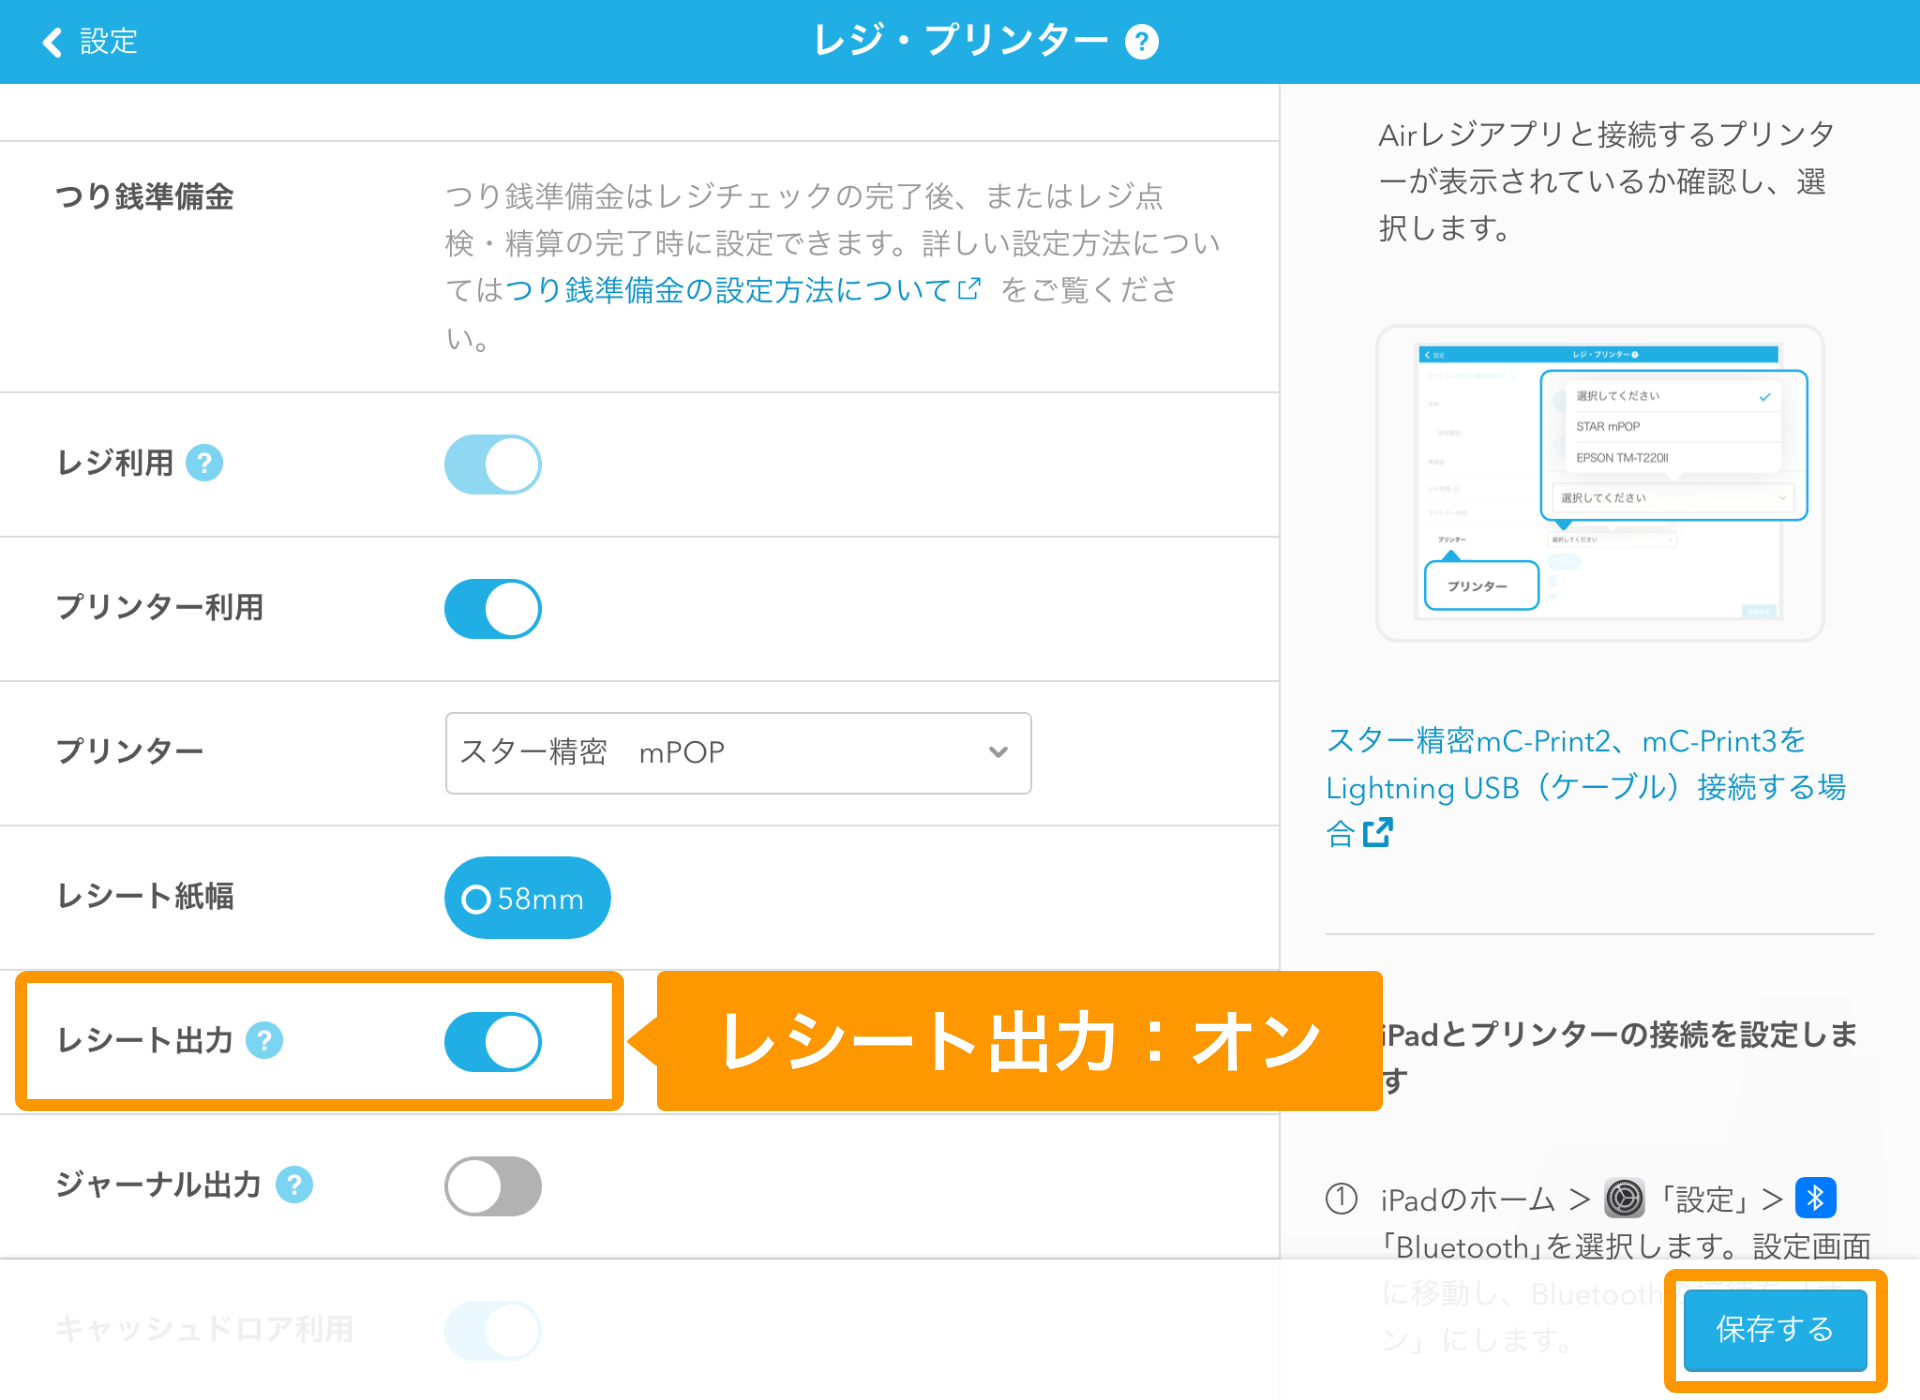Enable the ジャーナル出力 switch
The height and width of the screenshot is (1400, 1920).
(x=493, y=1186)
